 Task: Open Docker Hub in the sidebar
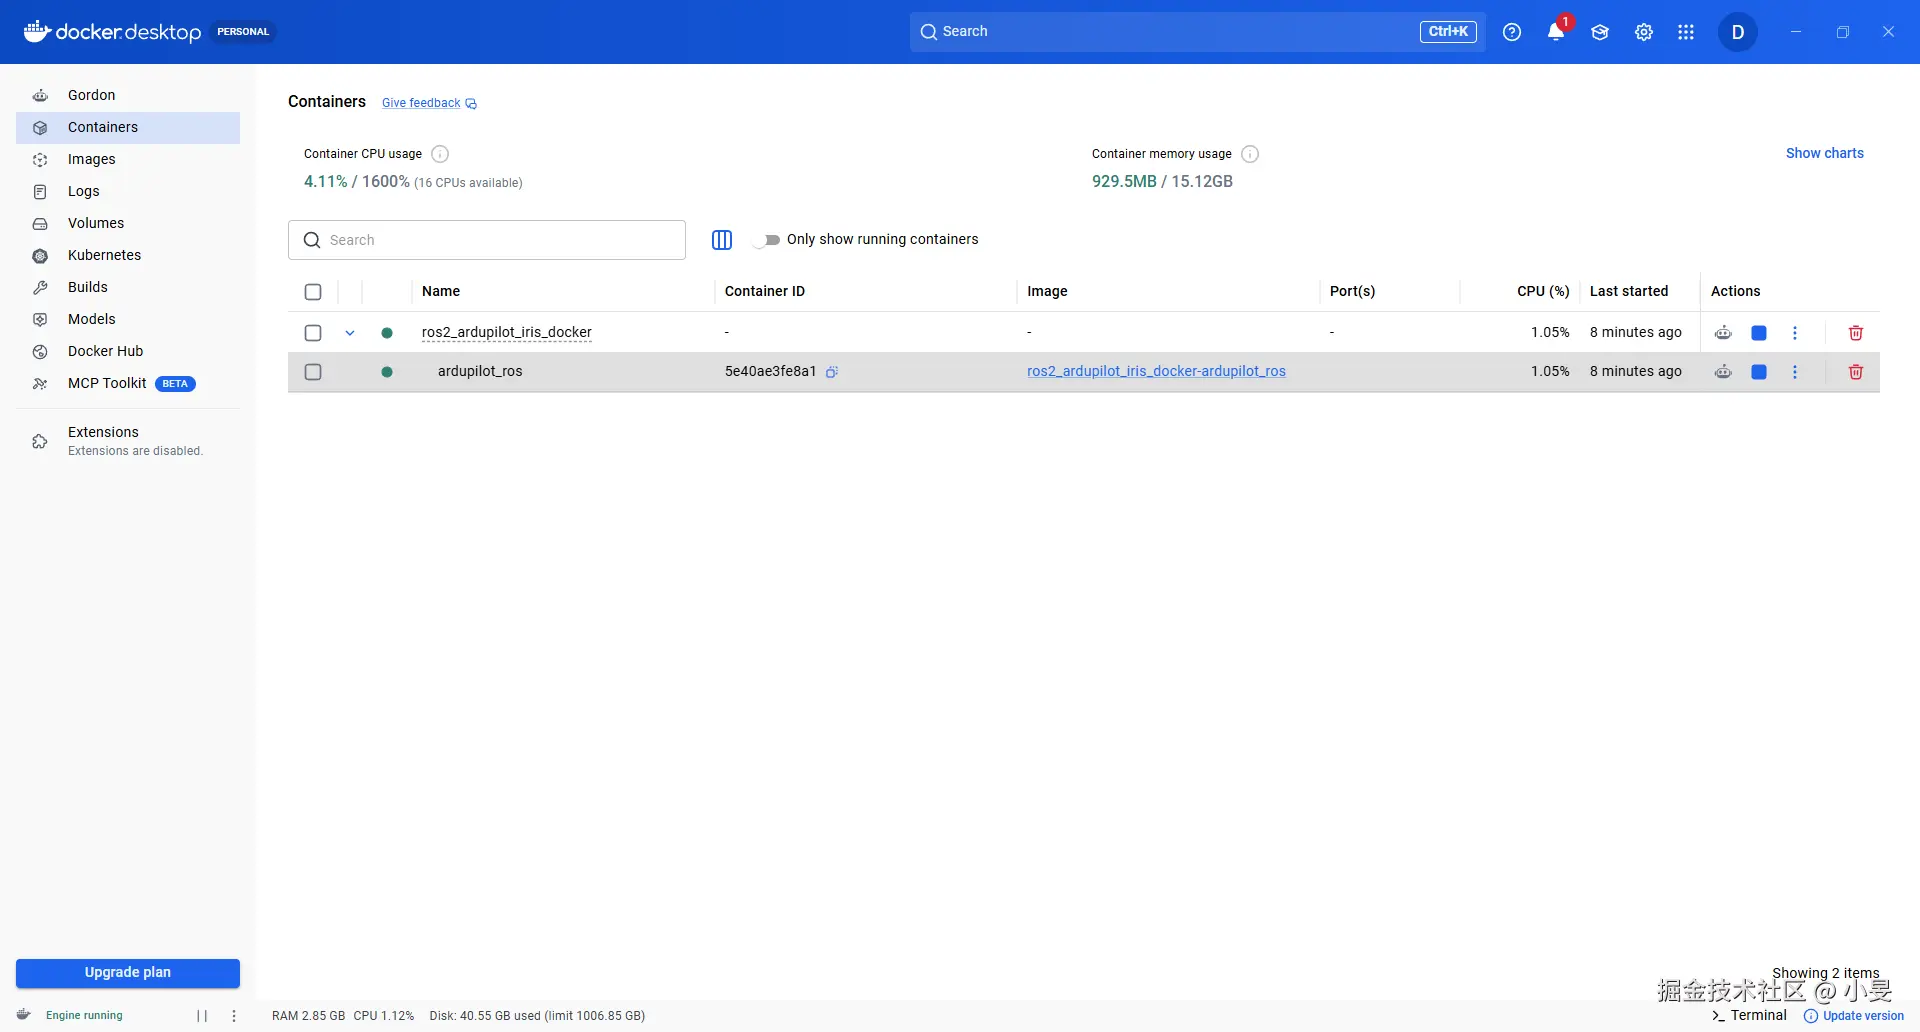click(128, 351)
